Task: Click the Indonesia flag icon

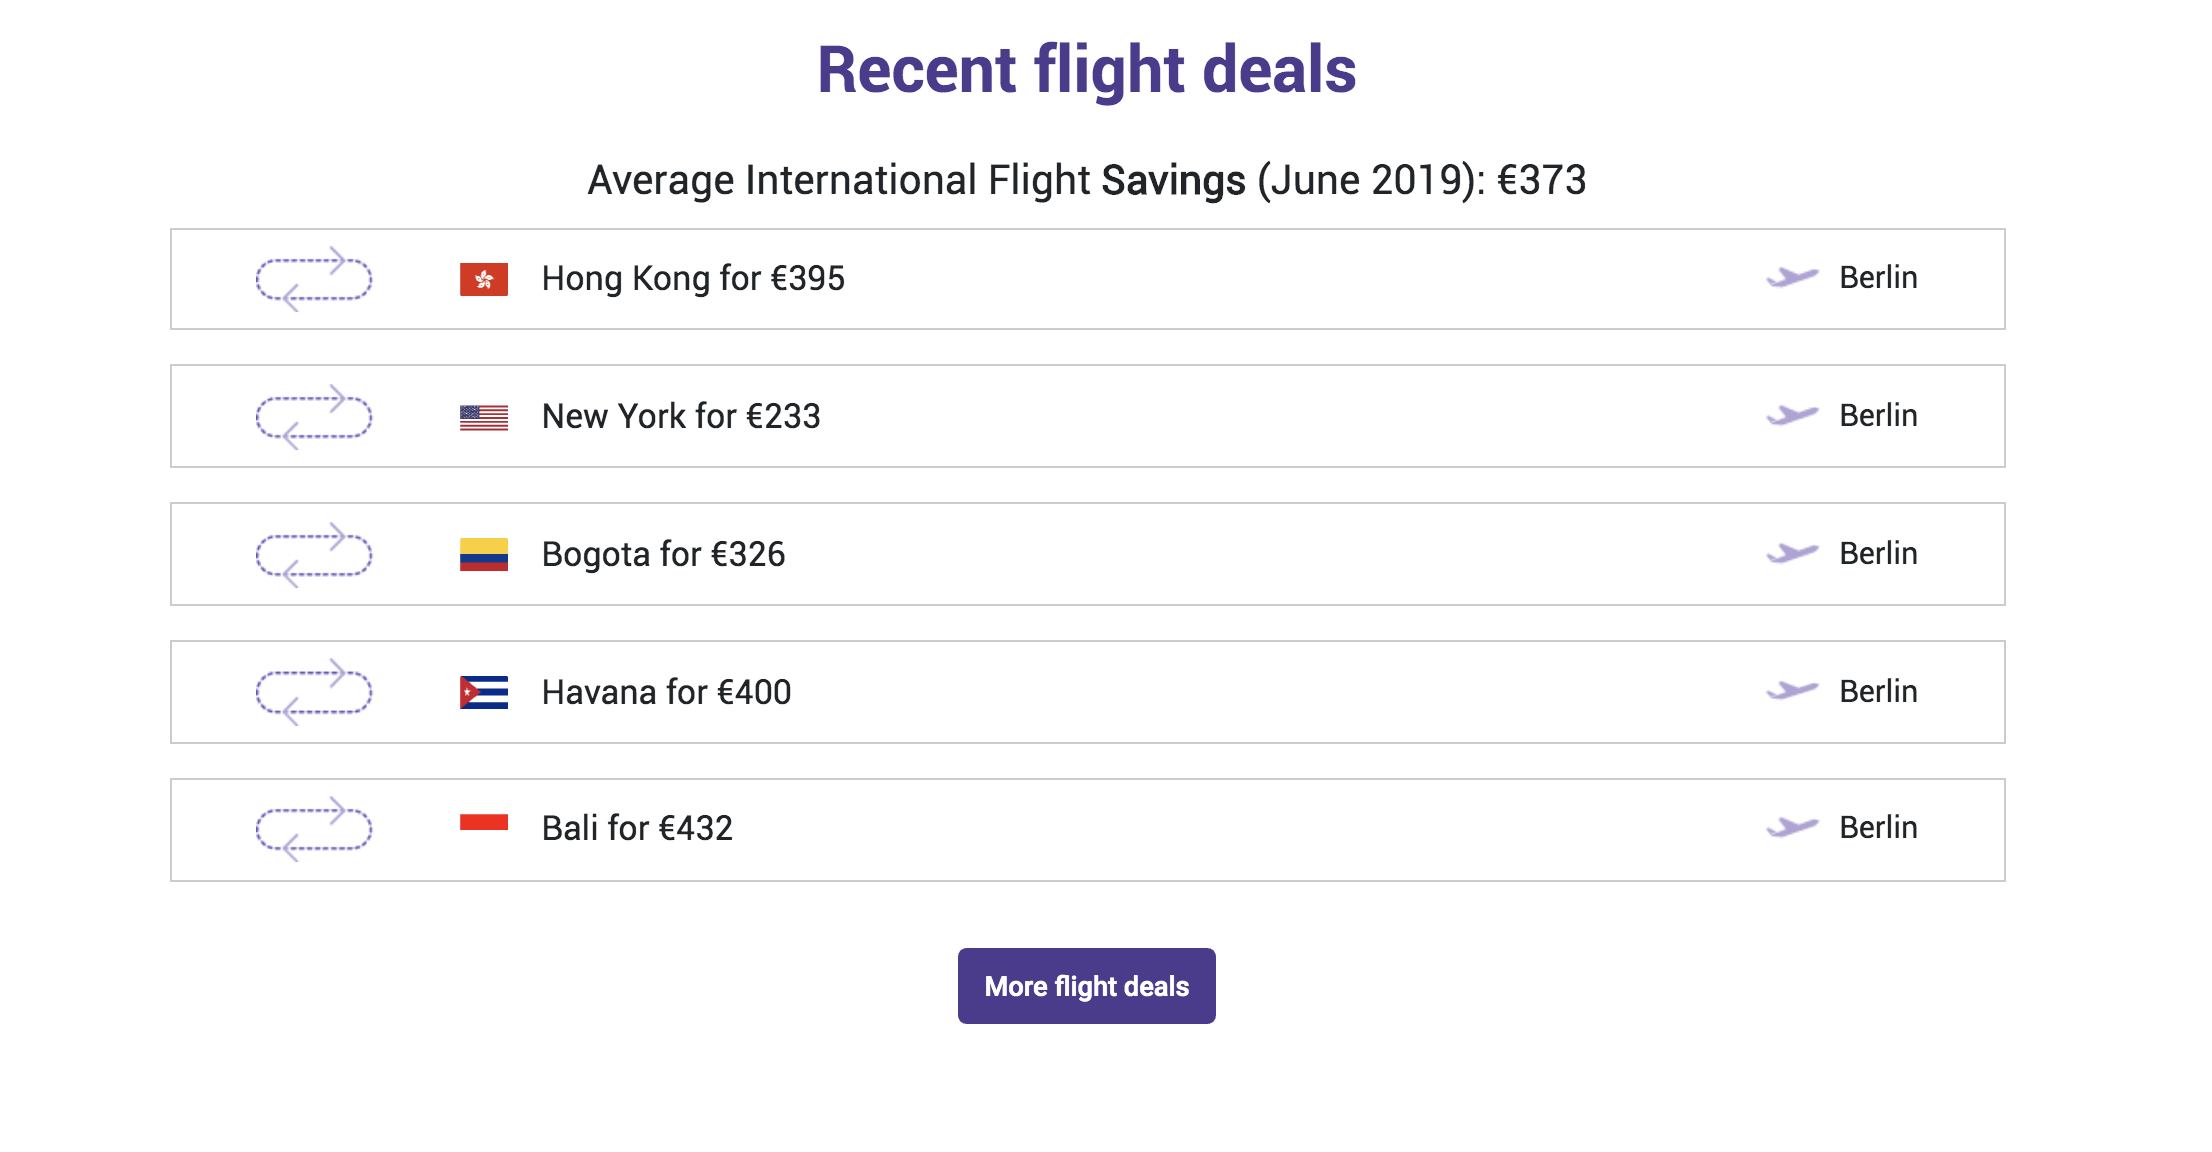Action: tap(483, 823)
